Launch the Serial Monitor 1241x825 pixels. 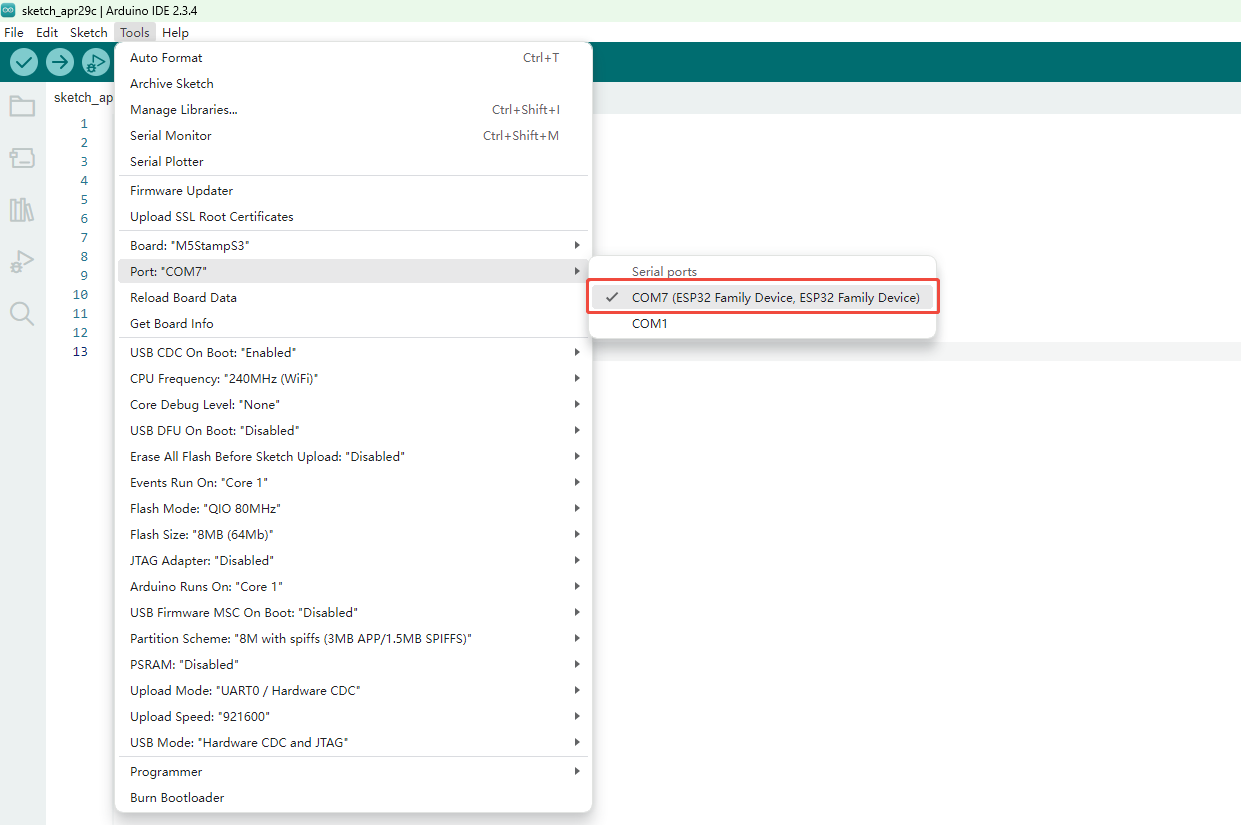point(354,136)
